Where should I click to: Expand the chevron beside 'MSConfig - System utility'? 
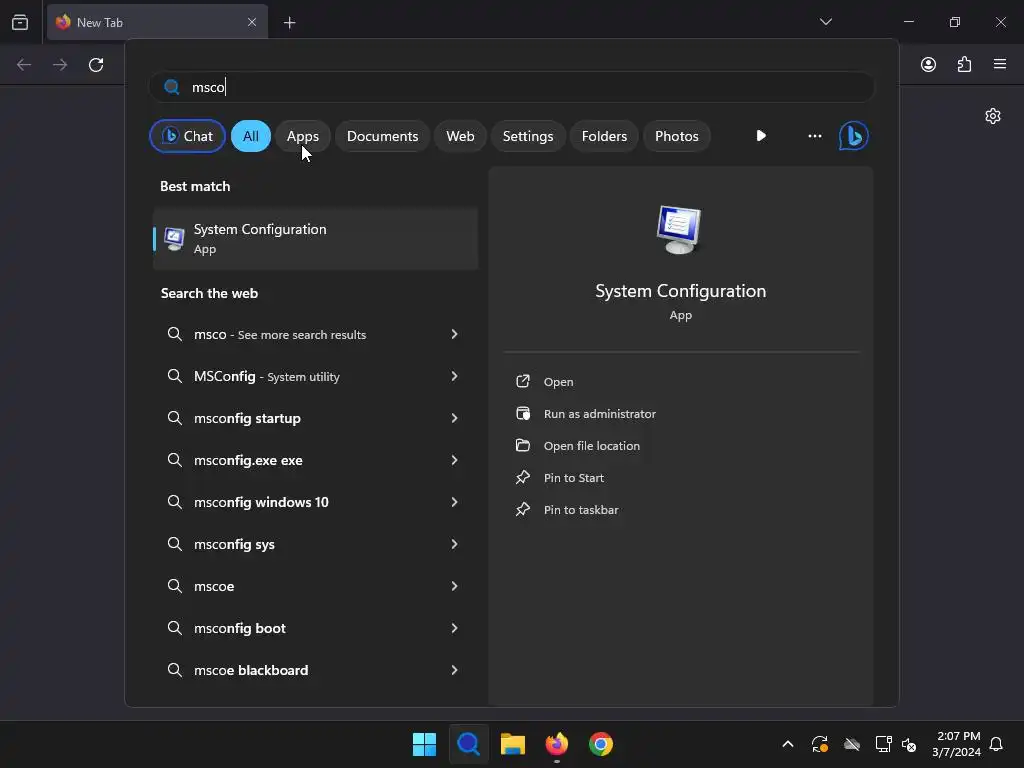point(455,376)
